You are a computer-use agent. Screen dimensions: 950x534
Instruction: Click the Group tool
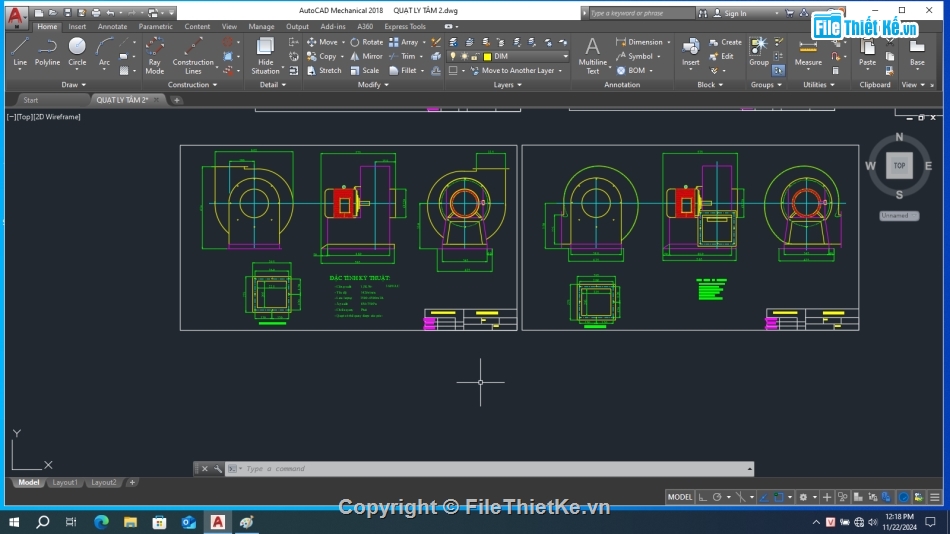pyautogui.click(x=759, y=52)
